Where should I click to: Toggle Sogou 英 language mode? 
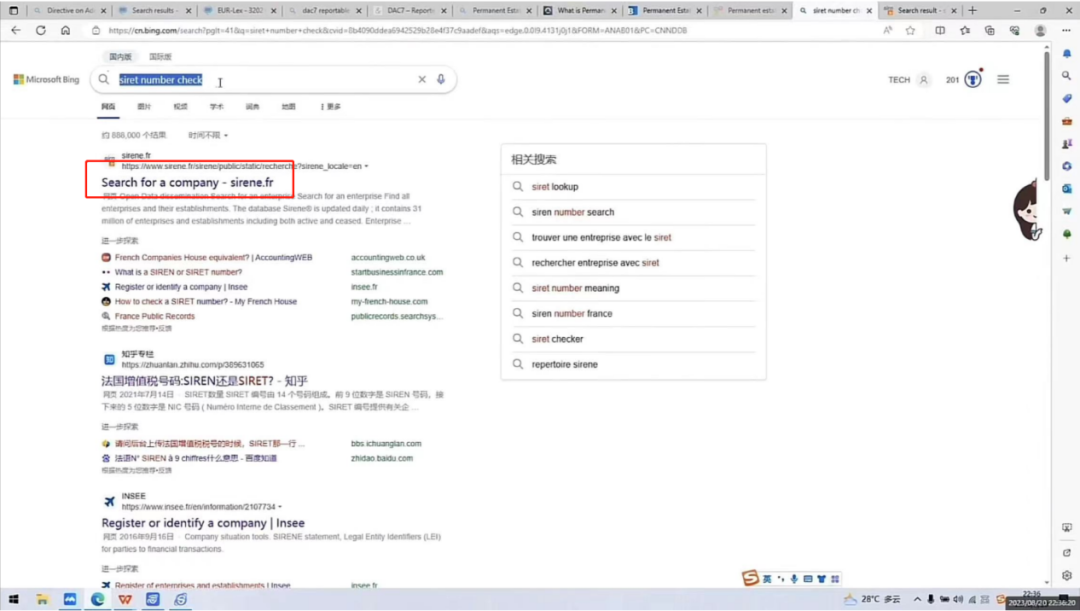pos(767,579)
